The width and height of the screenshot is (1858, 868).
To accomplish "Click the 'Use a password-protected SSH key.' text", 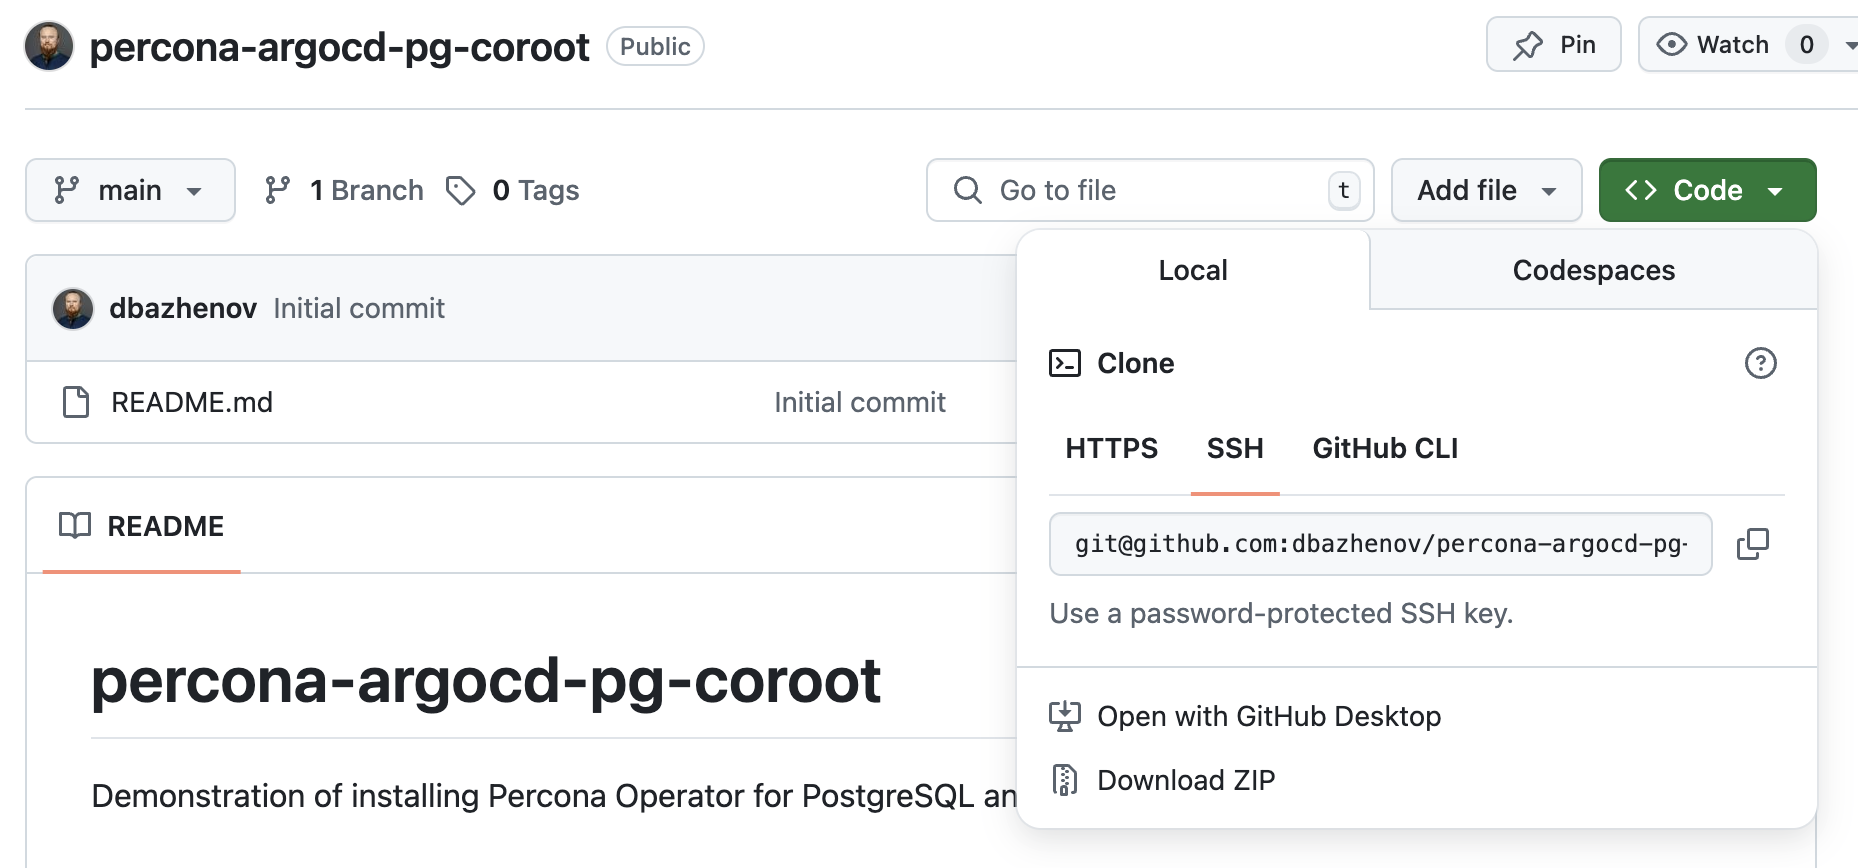I will tap(1281, 613).
